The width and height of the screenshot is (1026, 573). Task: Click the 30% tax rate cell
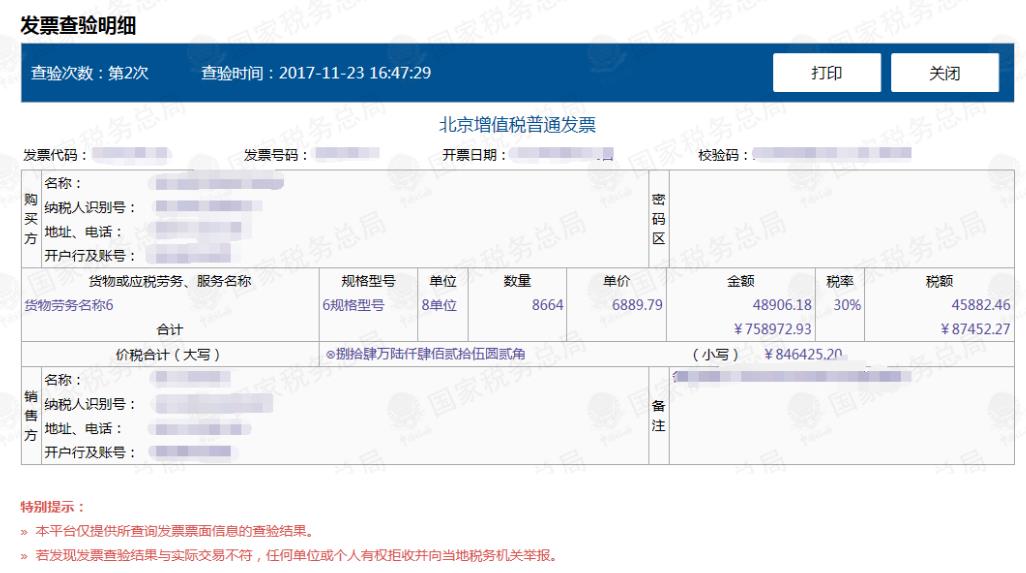tap(847, 306)
